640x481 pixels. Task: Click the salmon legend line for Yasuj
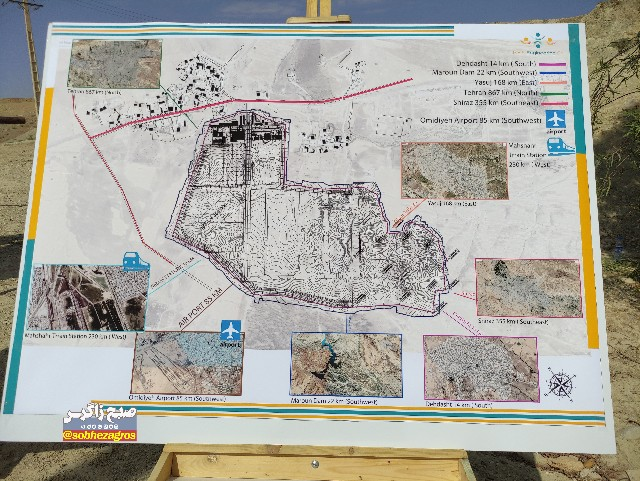553,83
